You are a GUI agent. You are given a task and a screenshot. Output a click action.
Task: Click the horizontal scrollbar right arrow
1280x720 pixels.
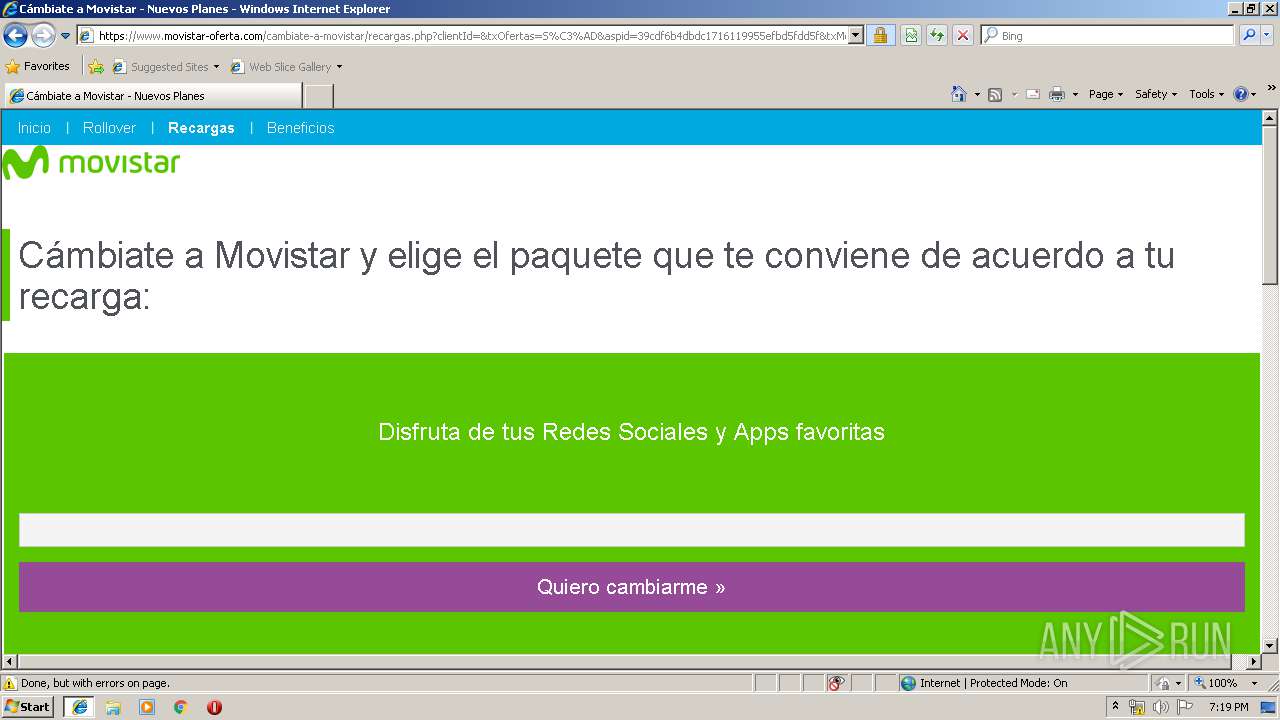[x=1253, y=662]
